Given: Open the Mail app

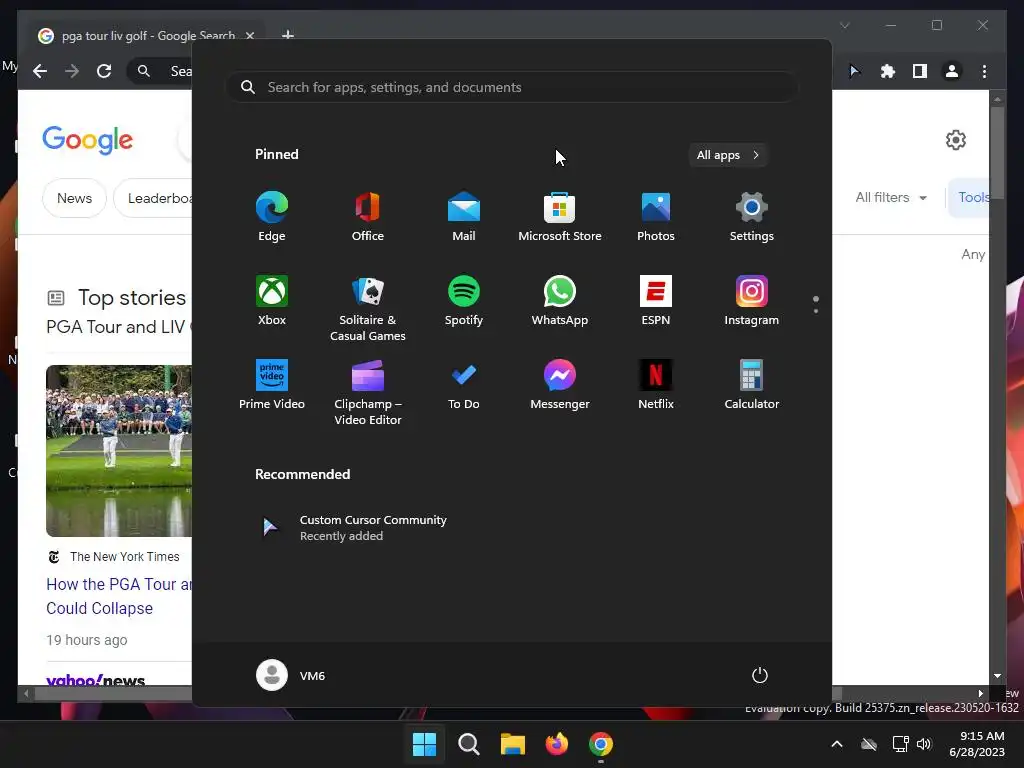Looking at the screenshot, I should [464, 217].
